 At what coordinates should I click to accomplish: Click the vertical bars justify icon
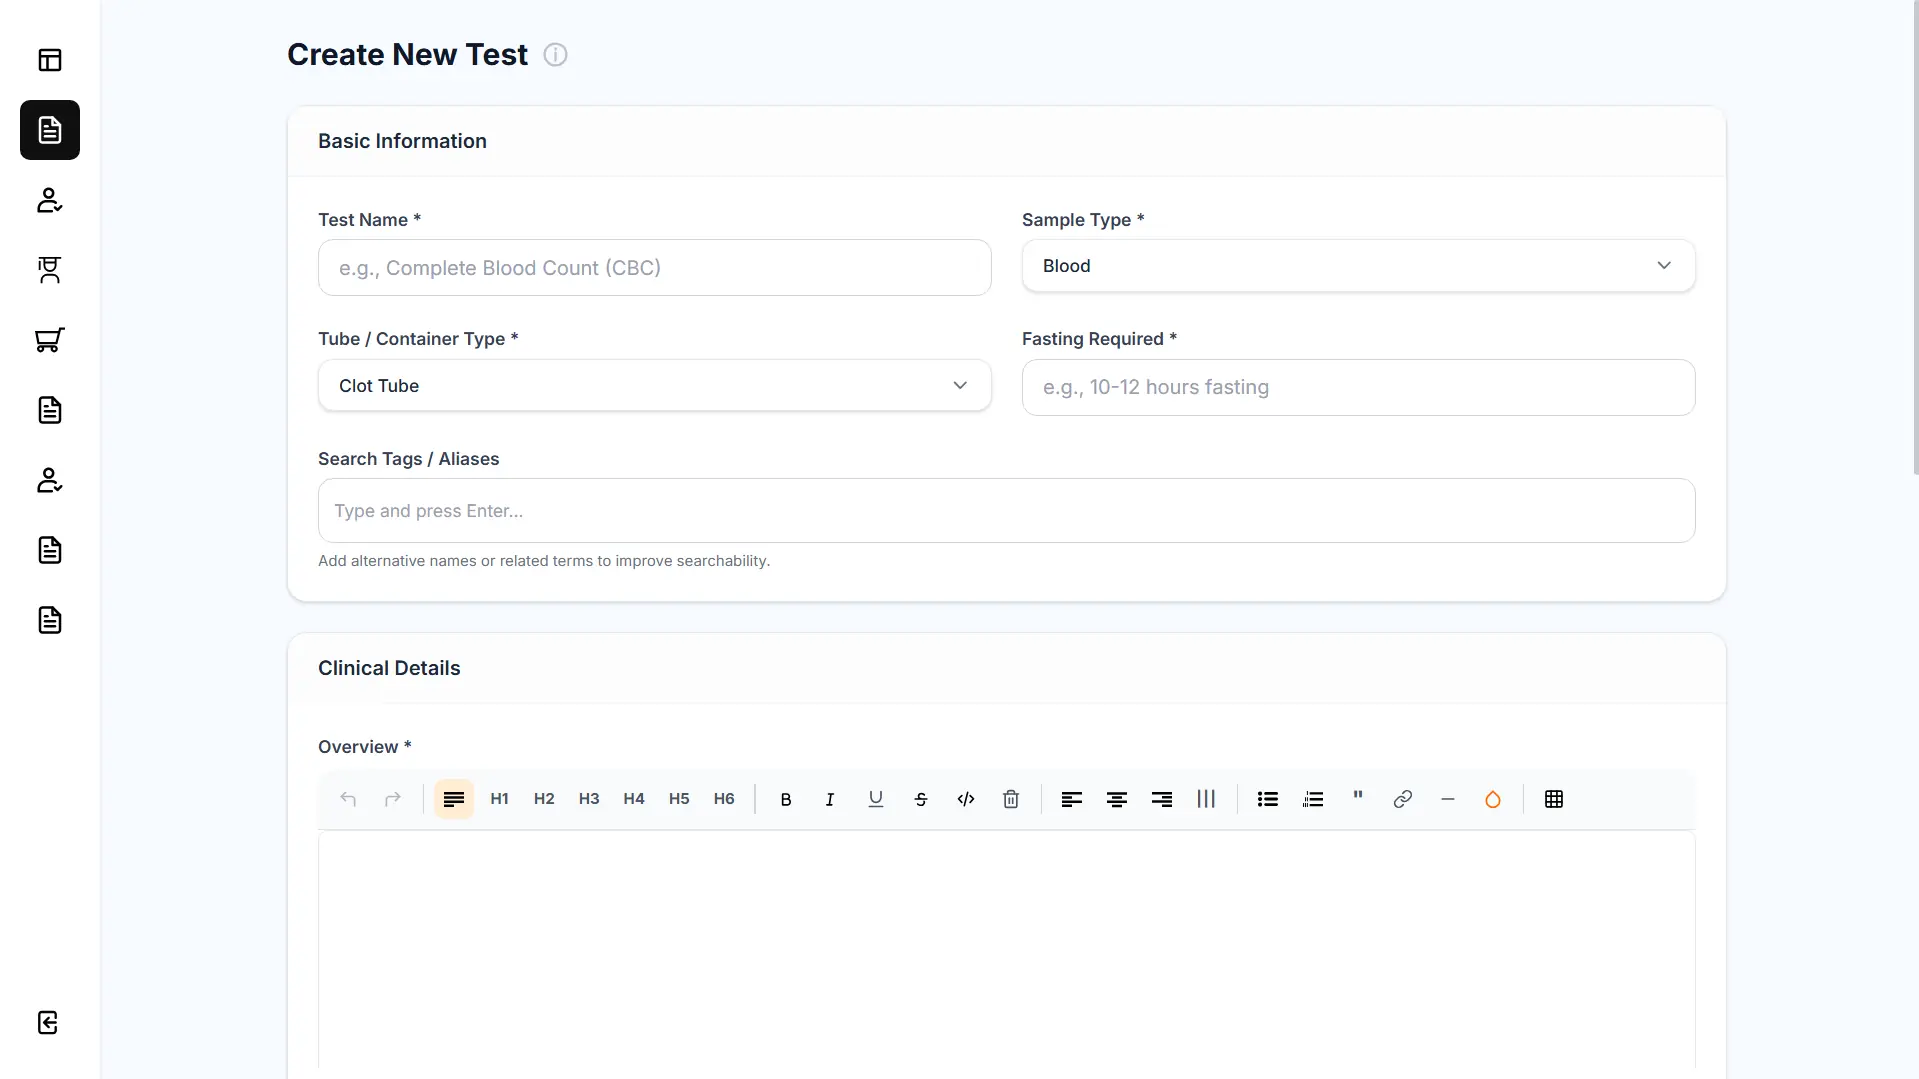pyautogui.click(x=1207, y=799)
